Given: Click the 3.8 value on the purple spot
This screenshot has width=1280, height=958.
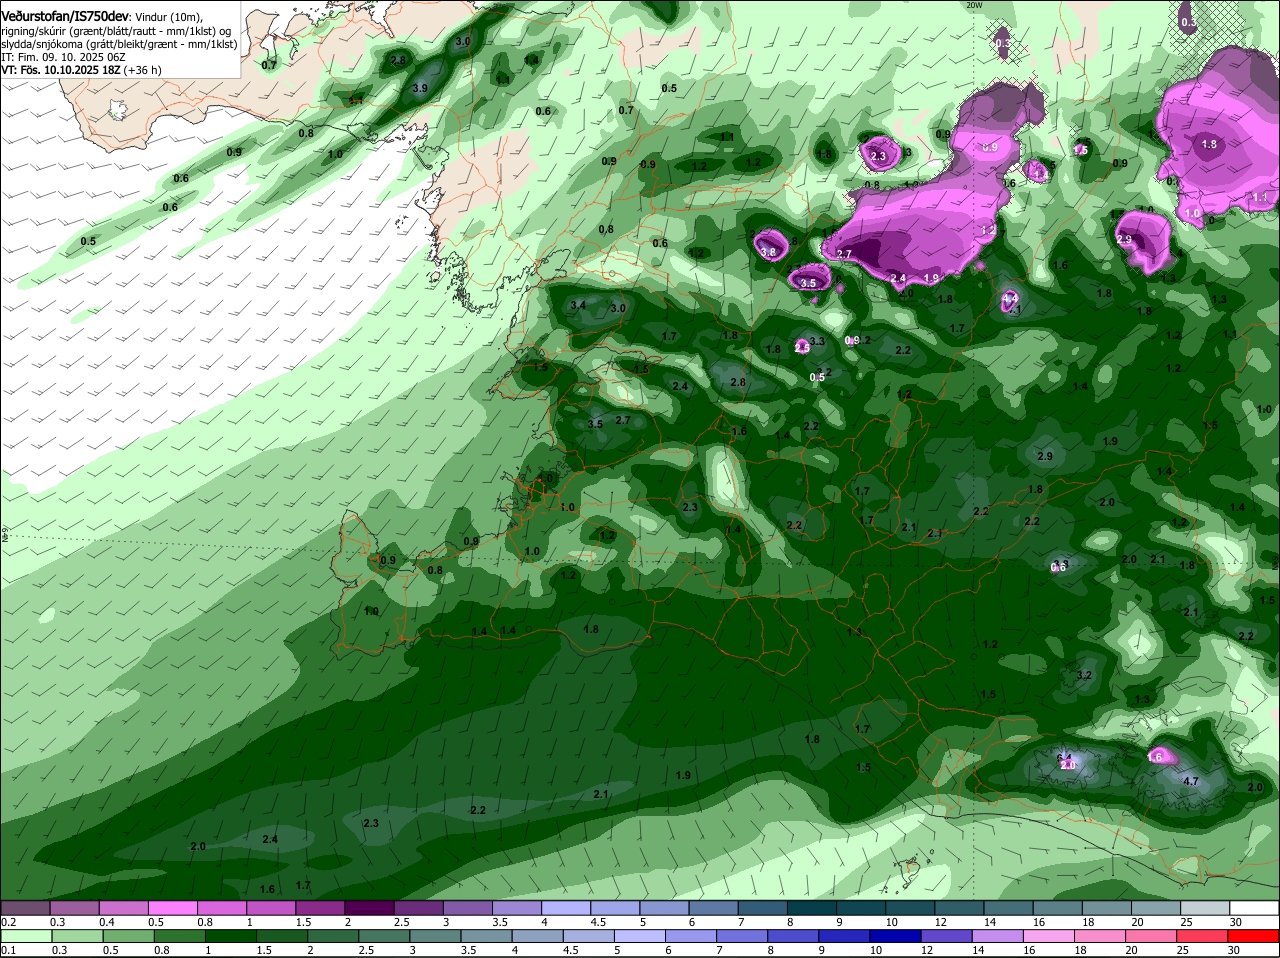Looking at the screenshot, I should [x=768, y=253].
